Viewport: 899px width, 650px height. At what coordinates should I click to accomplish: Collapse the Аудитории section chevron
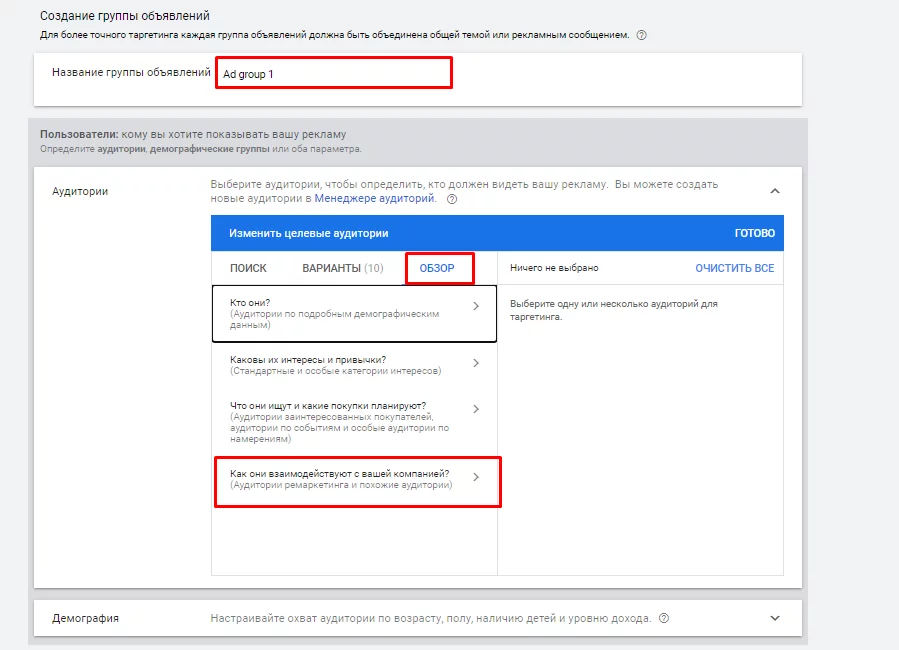775,191
